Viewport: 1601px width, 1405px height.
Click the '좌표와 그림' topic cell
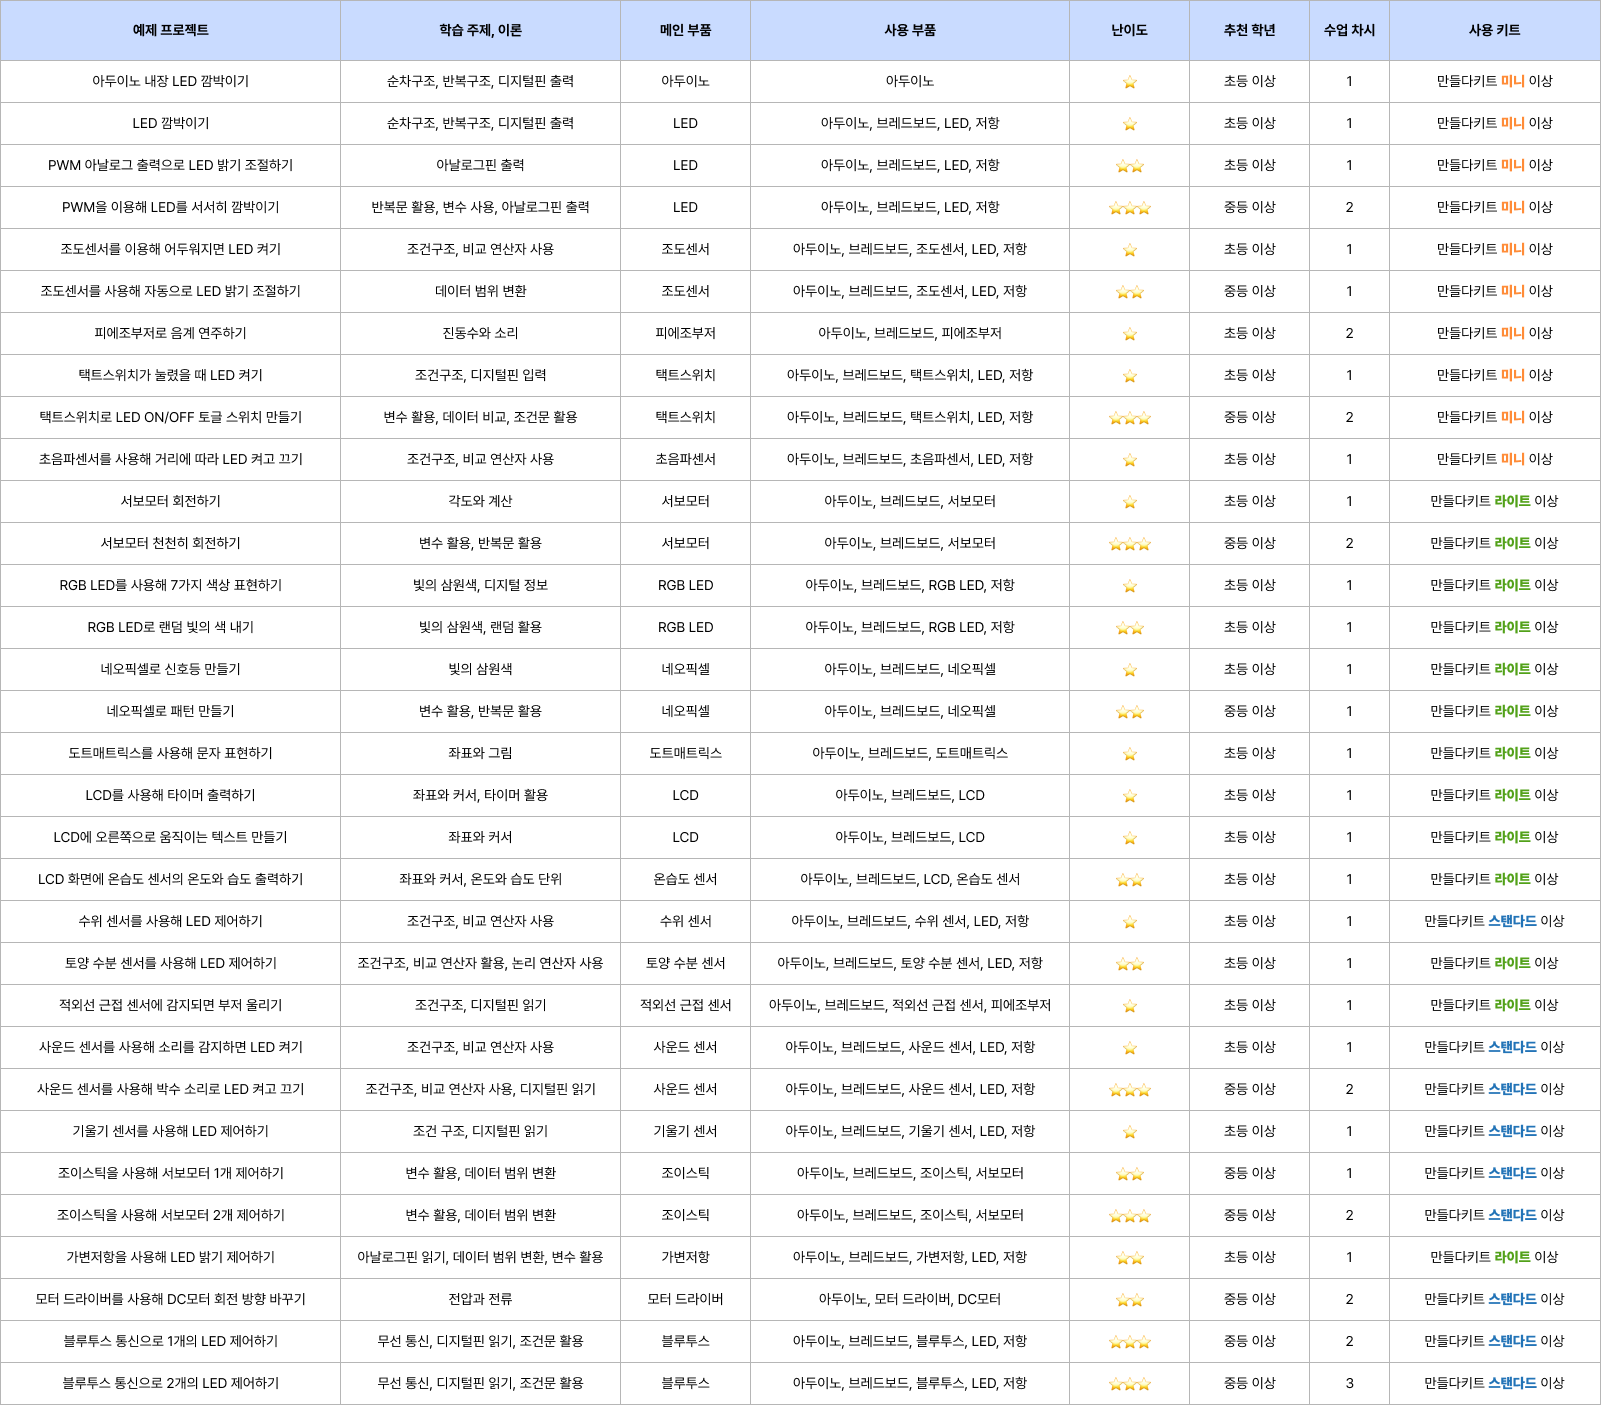pos(480,753)
